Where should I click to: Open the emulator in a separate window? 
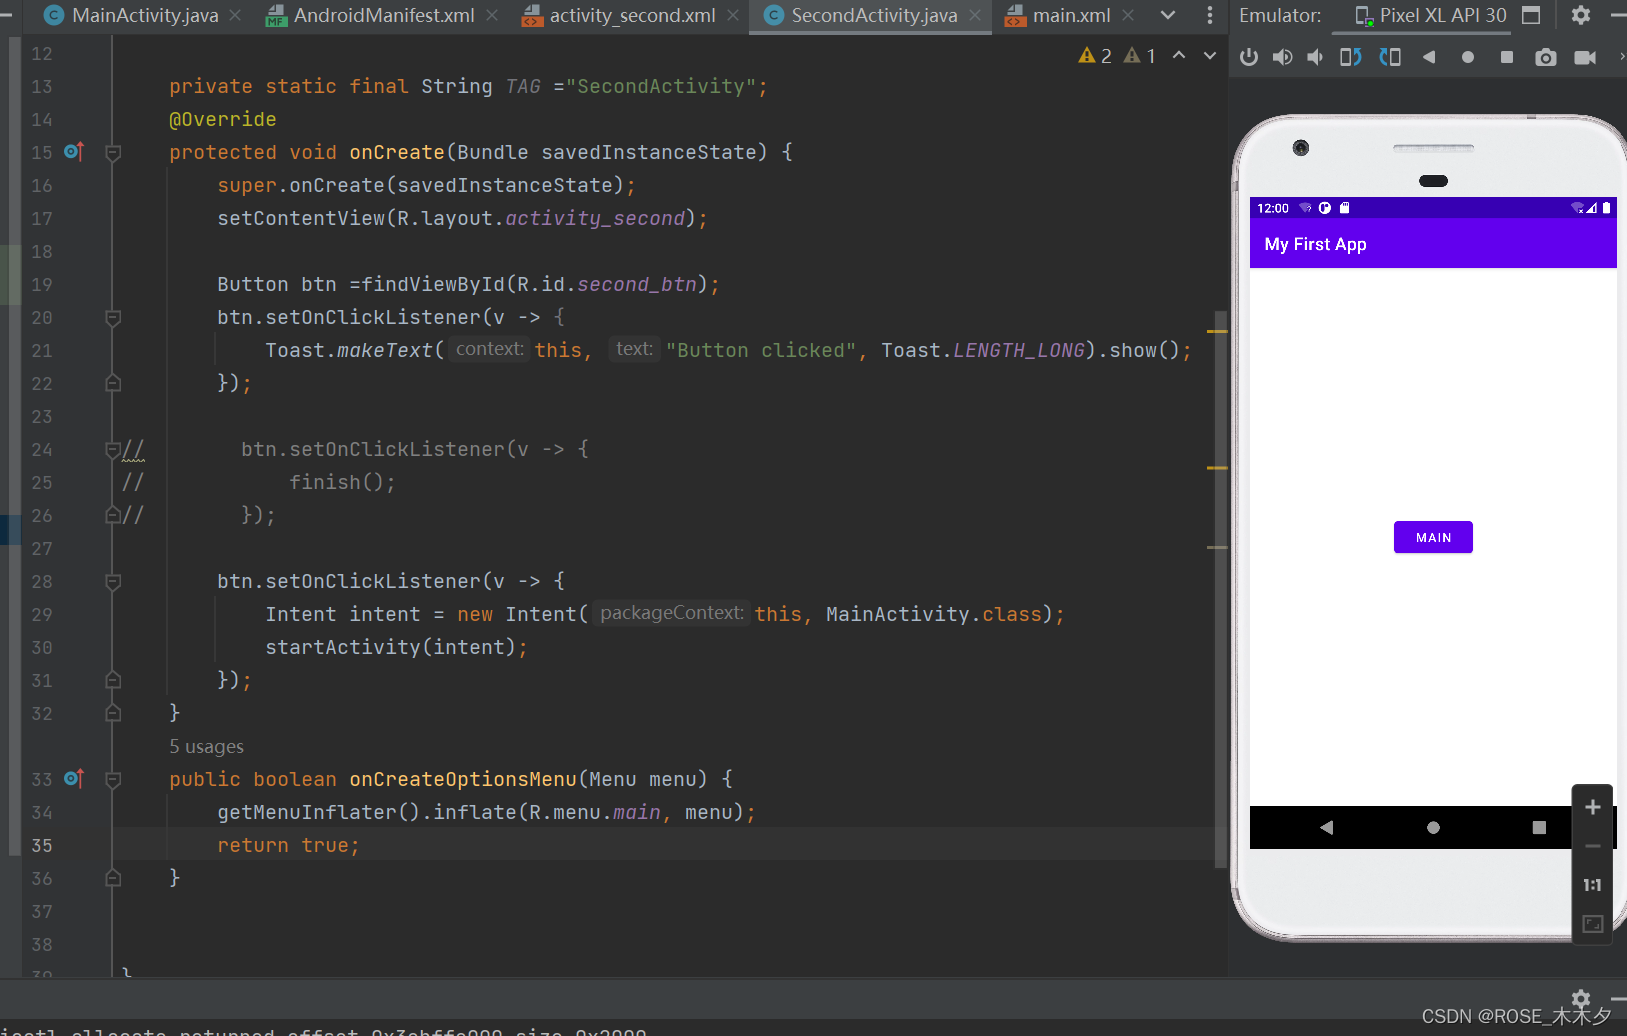click(x=1531, y=15)
